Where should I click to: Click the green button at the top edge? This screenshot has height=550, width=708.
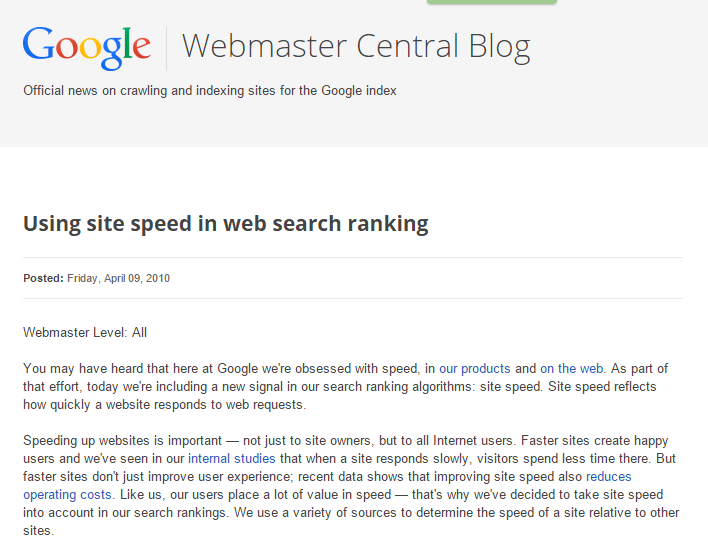tap(491, 2)
